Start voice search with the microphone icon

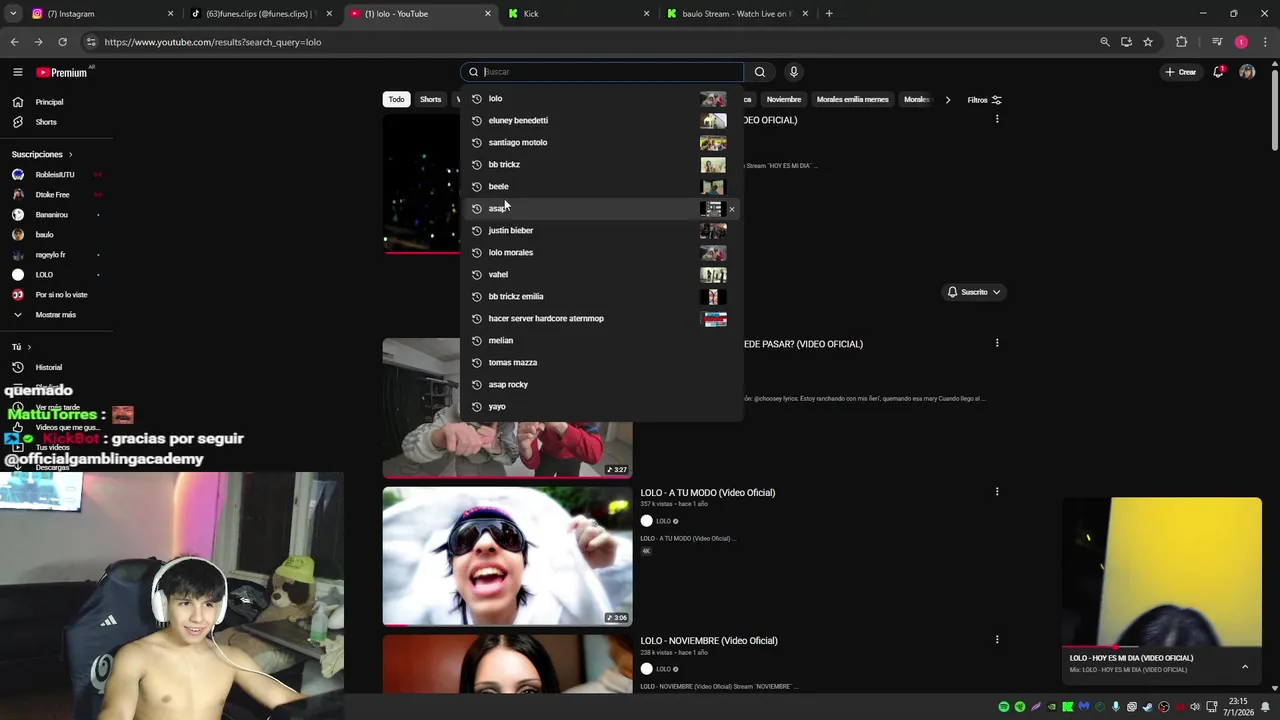[x=794, y=72]
